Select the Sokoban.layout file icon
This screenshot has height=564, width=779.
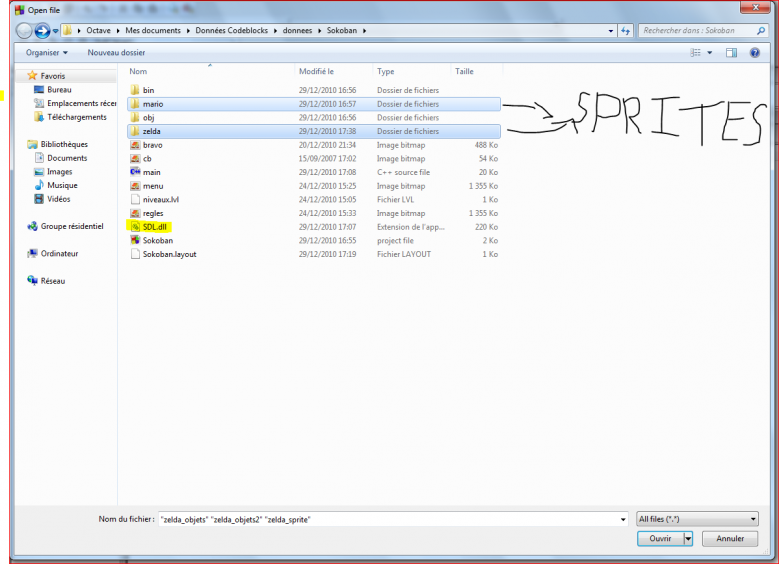click(x=135, y=254)
